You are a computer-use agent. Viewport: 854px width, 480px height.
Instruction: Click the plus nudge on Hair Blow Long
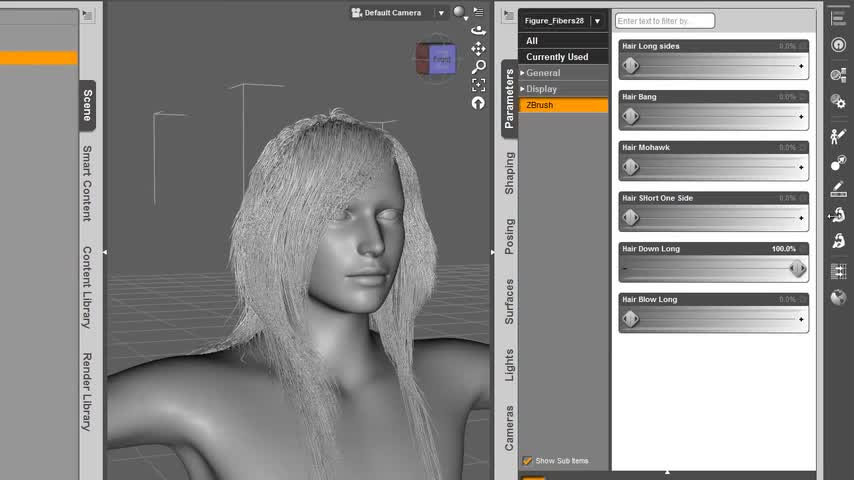pos(801,319)
